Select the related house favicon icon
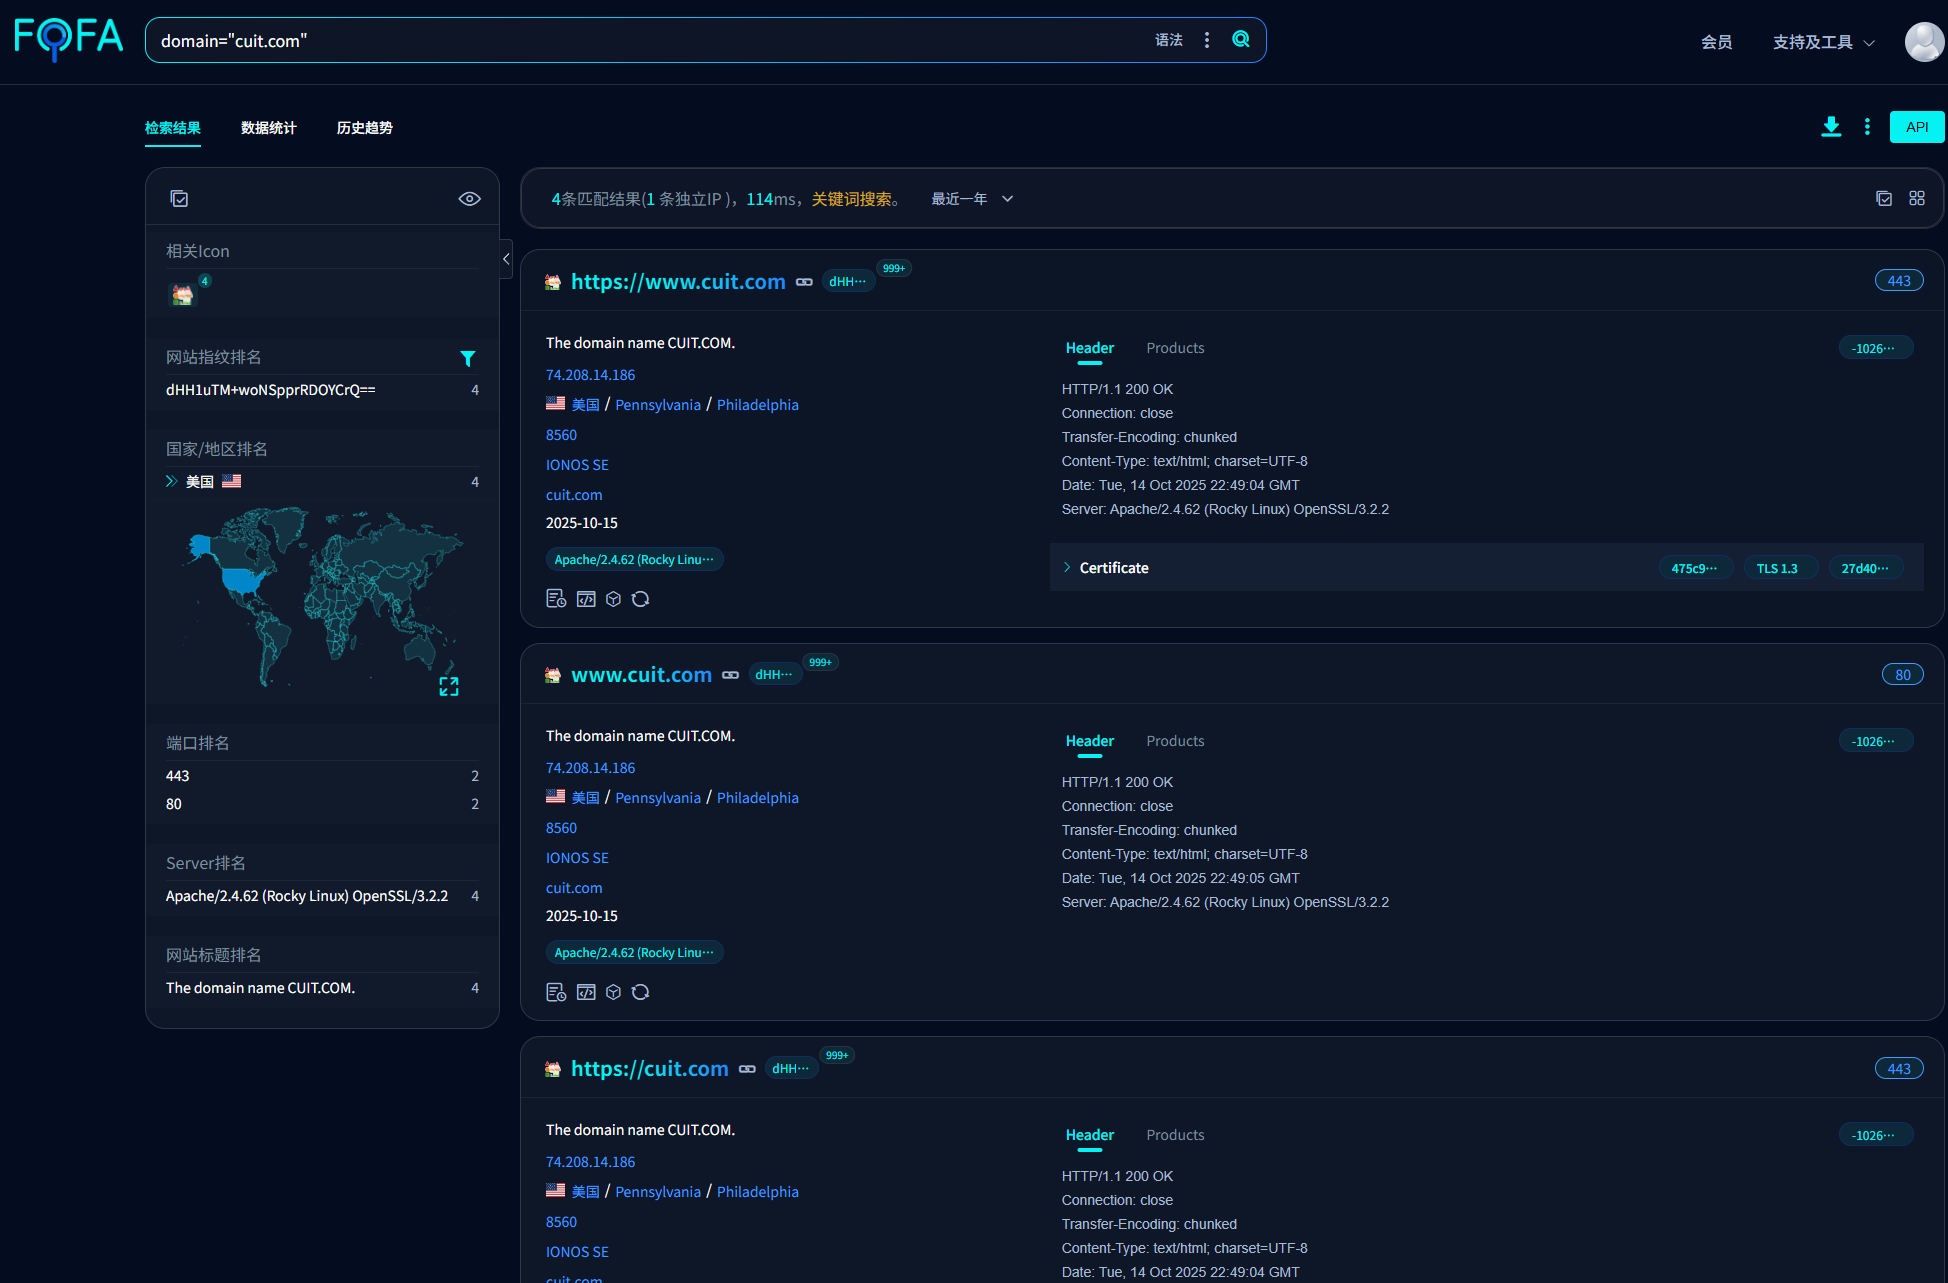This screenshot has width=1948, height=1283. tap(183, 295)
